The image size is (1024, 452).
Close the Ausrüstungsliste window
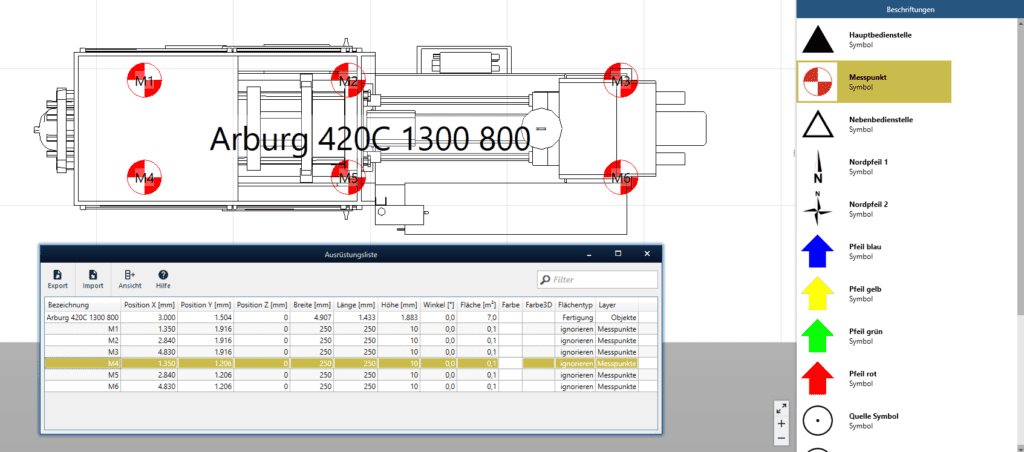(647, 253)
